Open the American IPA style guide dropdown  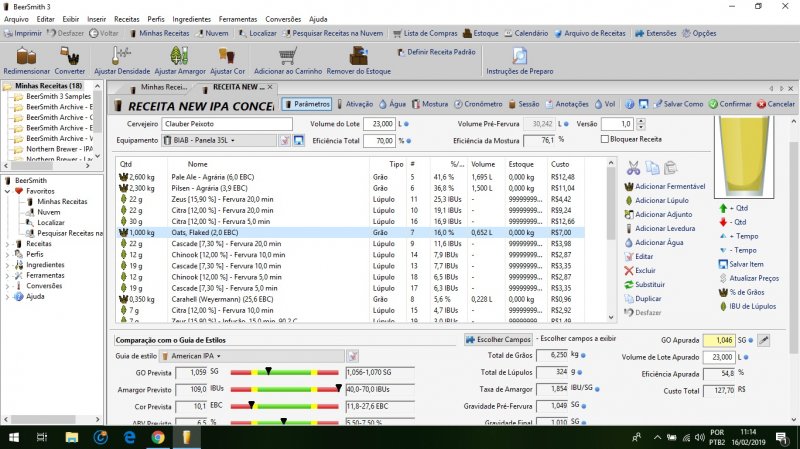(x=252, y=356)
